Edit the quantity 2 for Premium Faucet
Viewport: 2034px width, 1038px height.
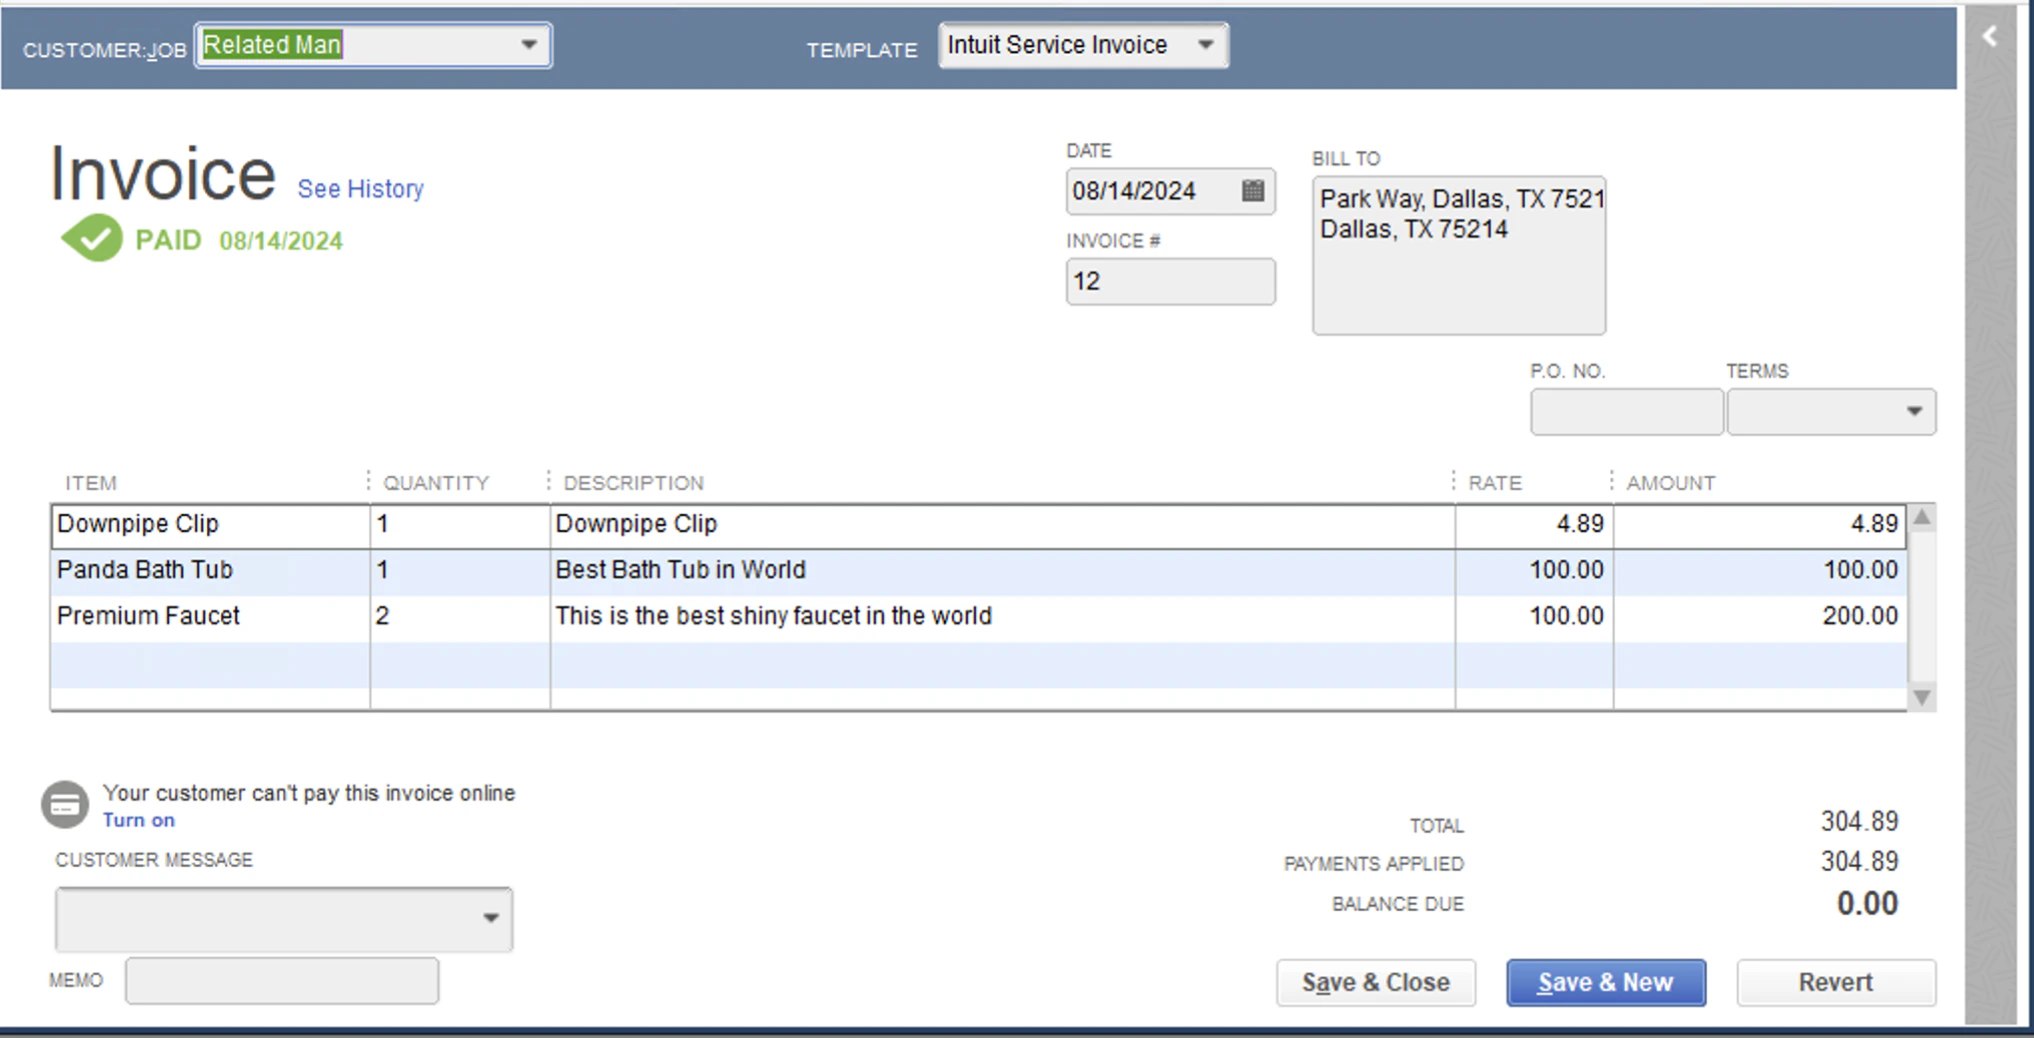click(x=460, y=616)
